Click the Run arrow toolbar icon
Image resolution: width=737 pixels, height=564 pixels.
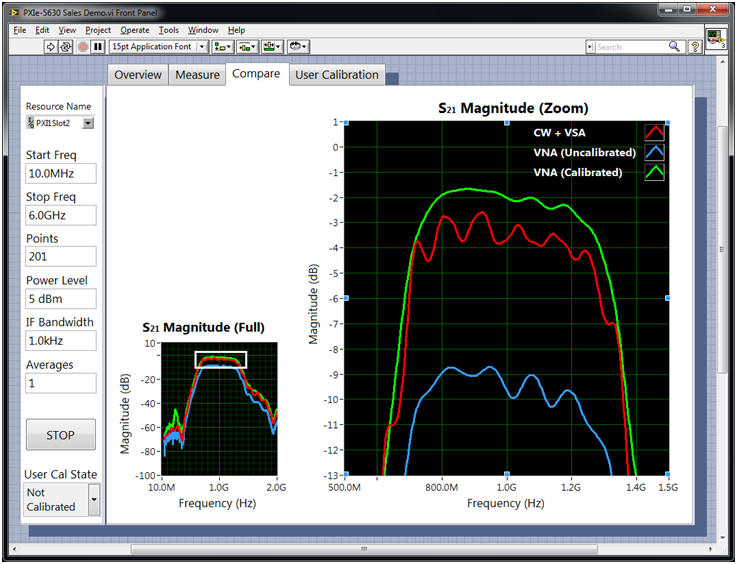(x=51, y=47)
